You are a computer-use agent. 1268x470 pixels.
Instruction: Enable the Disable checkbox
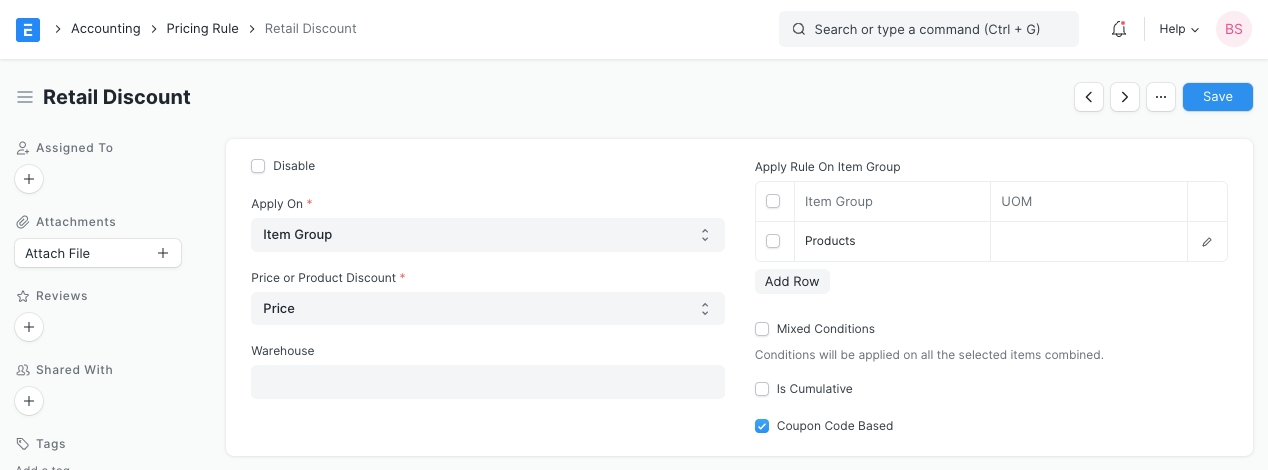[259, 166]
